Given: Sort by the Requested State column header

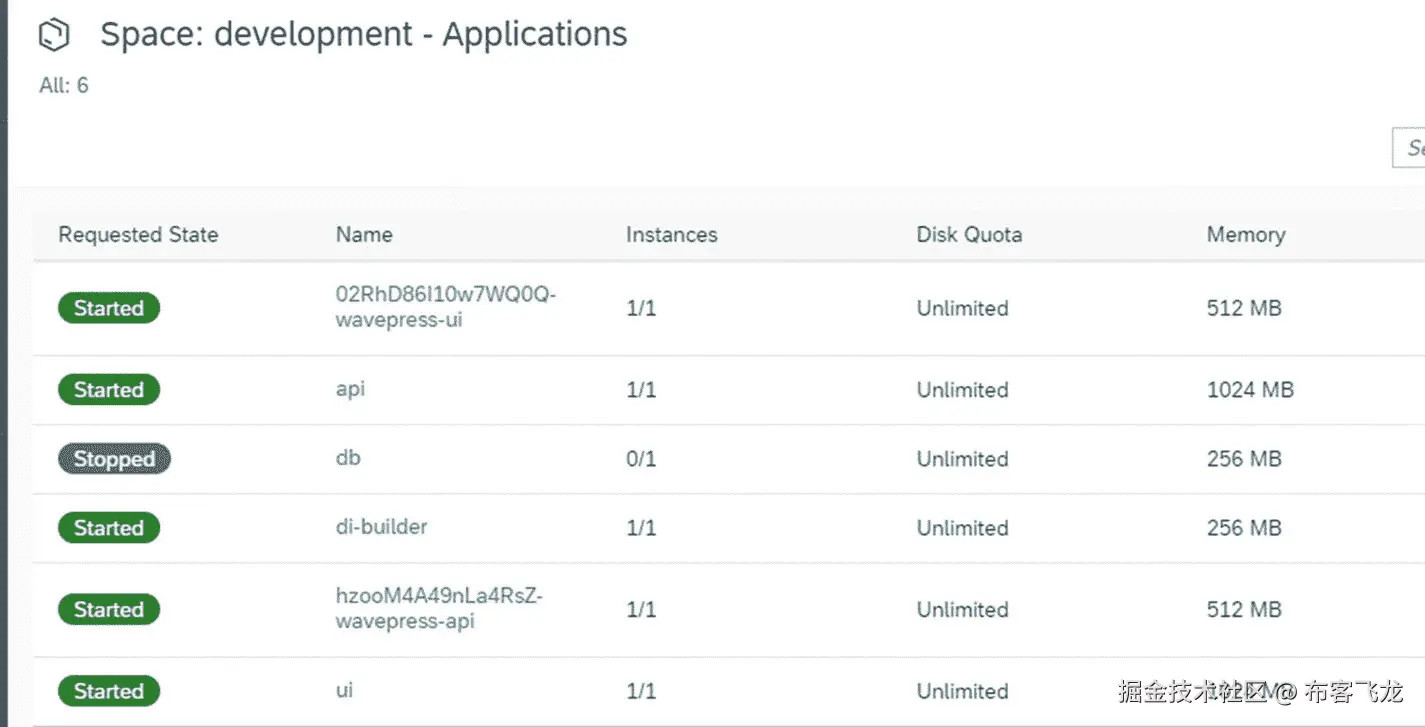Looking at the screenshot, I should coord(138,235).
